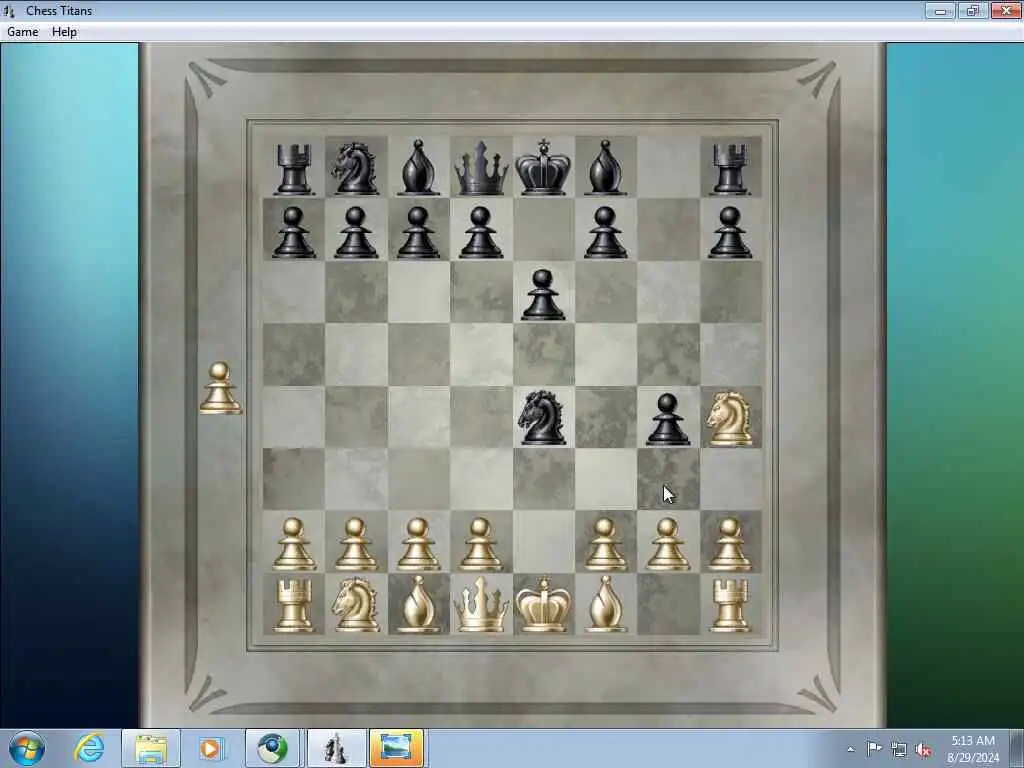
Task: Open Windows Media Player from the taskbar
Action: (x=210, y=748)
